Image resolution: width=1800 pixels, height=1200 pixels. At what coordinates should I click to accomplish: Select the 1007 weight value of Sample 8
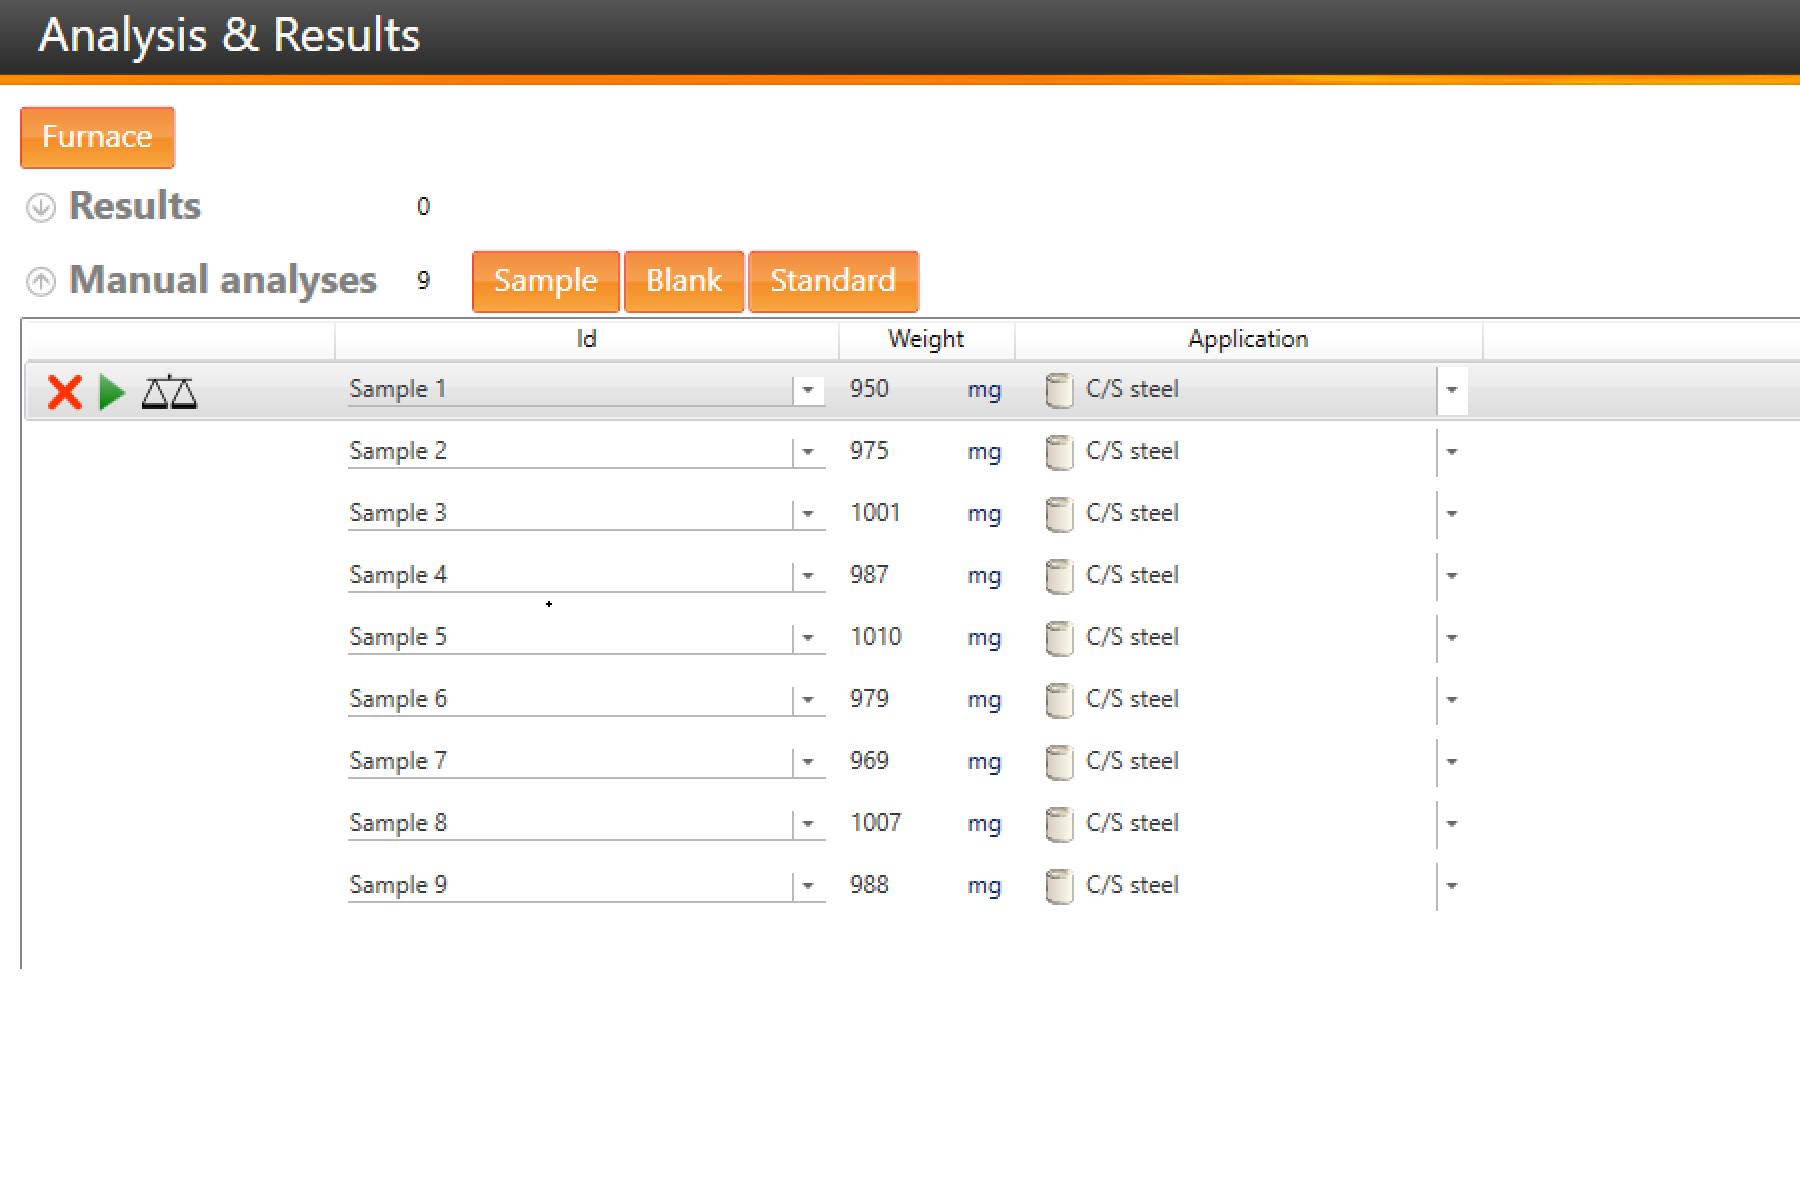876,823
